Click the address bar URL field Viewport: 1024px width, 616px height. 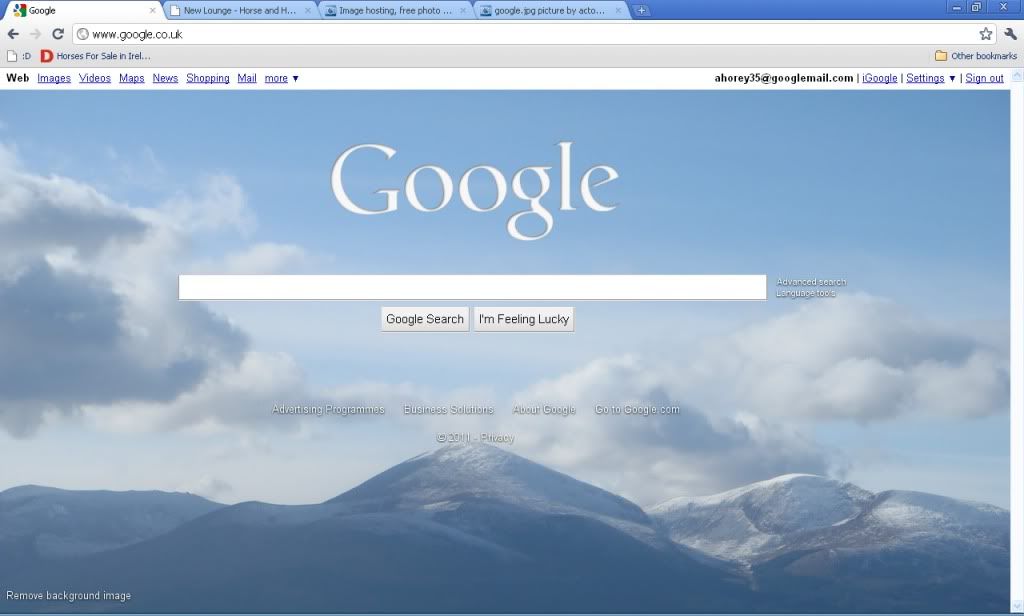[500, 34]
